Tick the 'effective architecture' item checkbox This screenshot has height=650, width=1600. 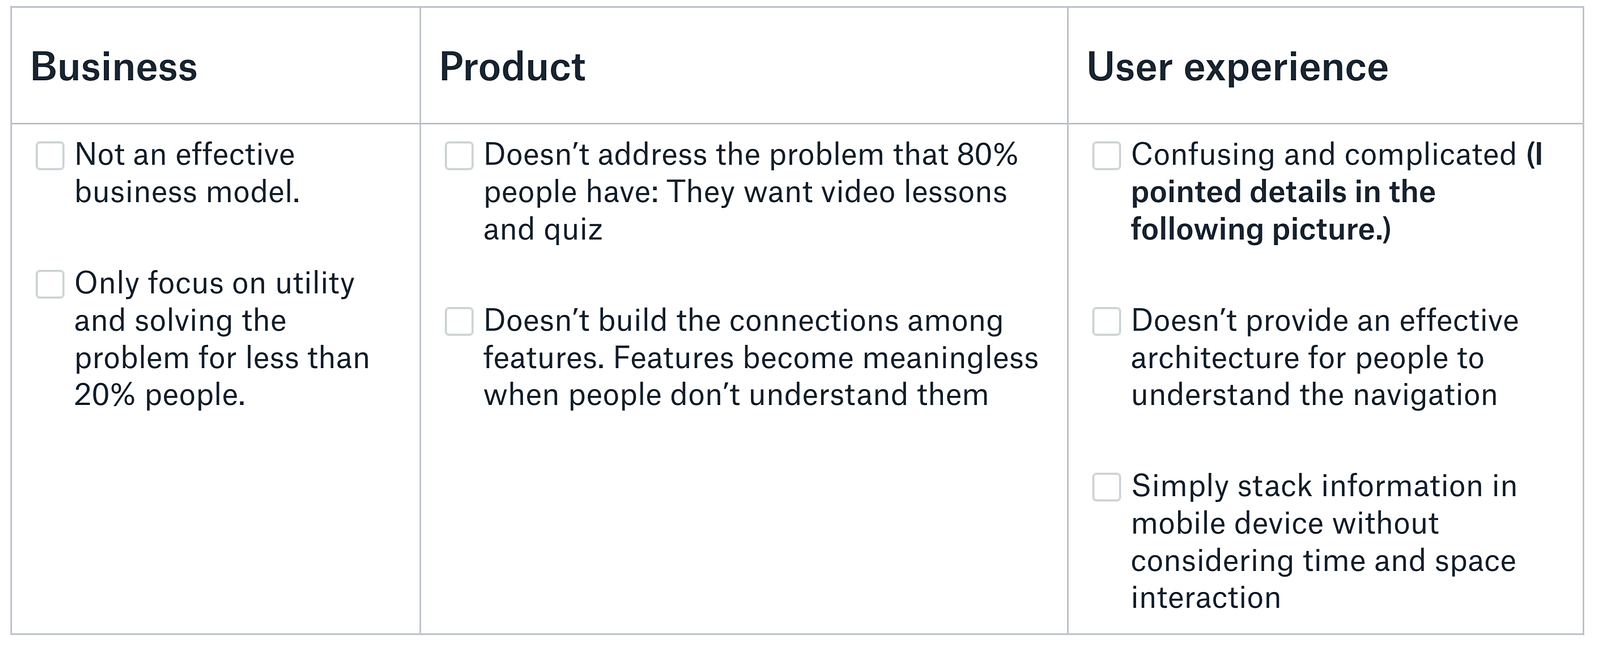click(x=1106, y=321)
